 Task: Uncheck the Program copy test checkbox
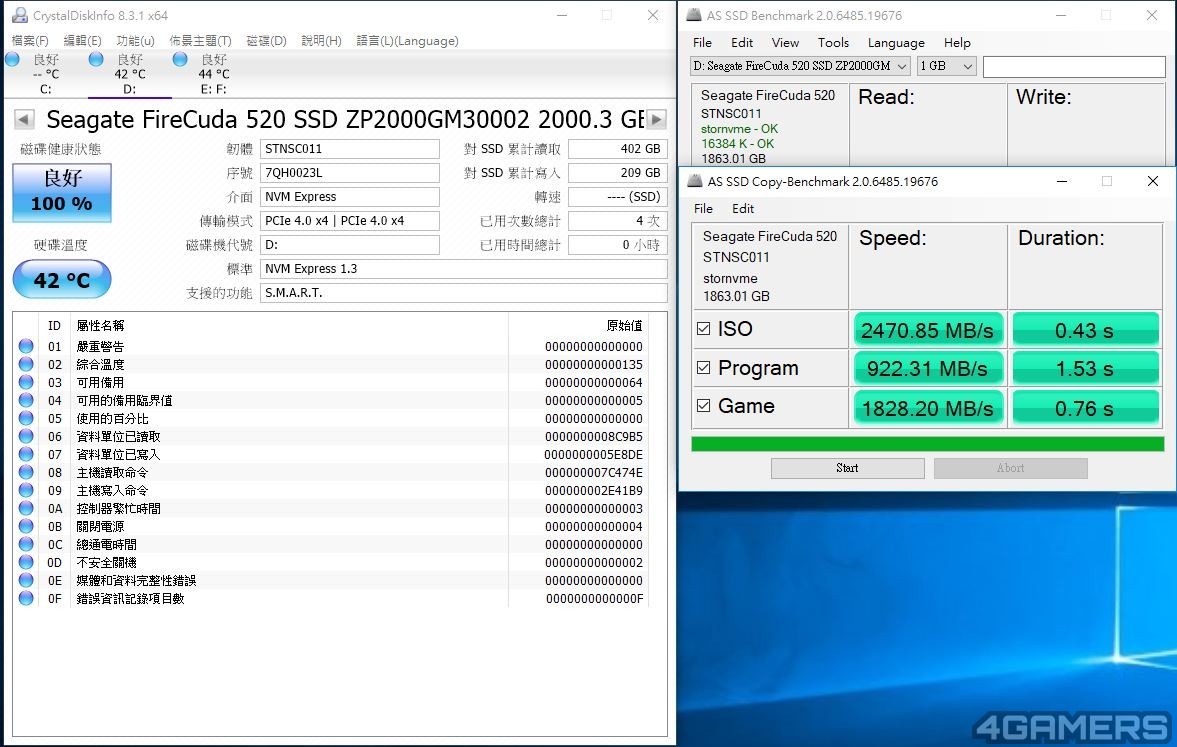pos(703,367)
